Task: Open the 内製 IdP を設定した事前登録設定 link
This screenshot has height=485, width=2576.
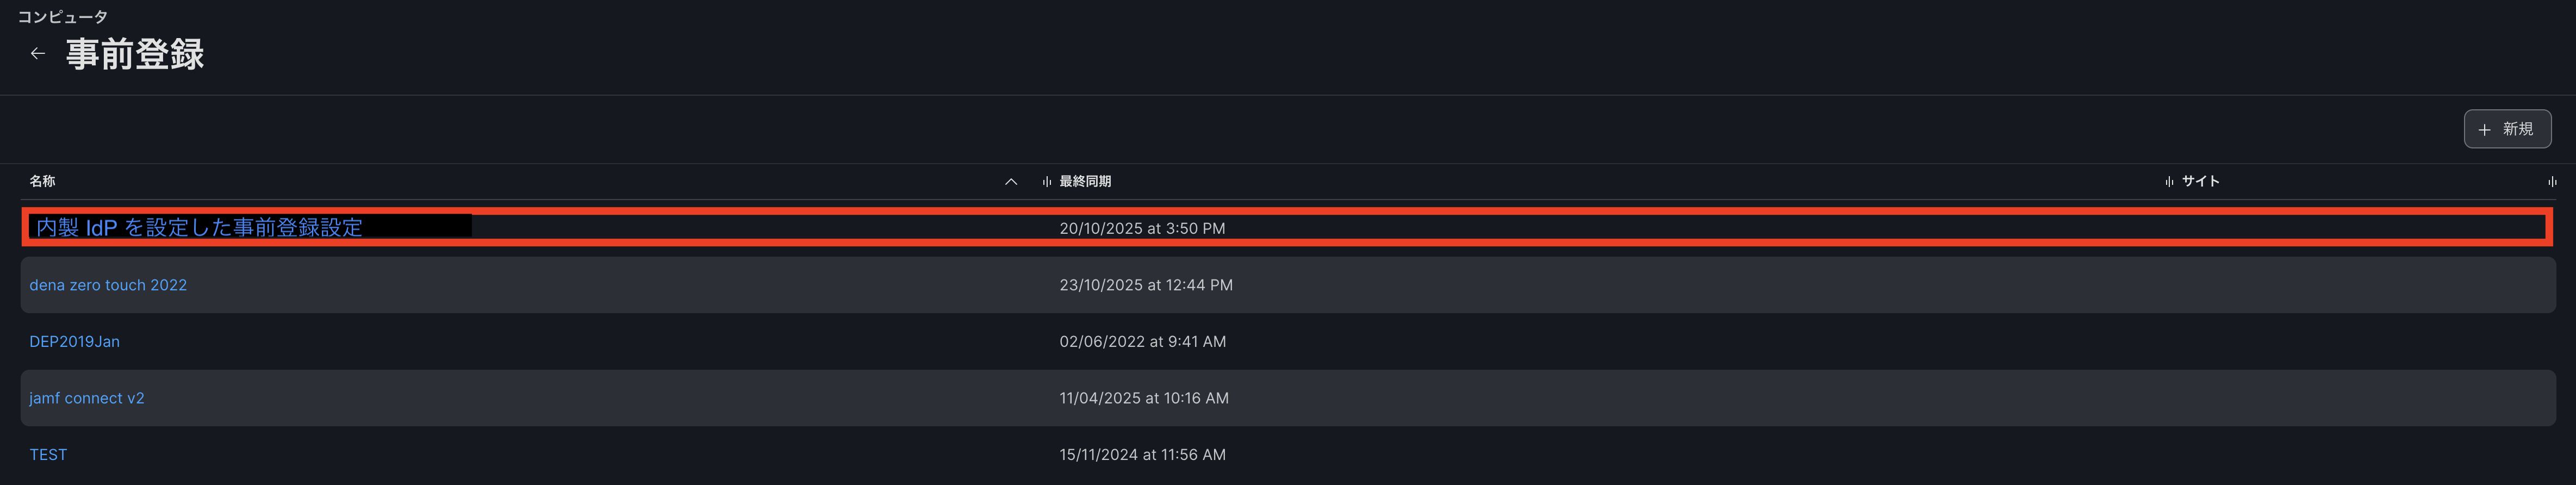Action: tap(199, 228)
